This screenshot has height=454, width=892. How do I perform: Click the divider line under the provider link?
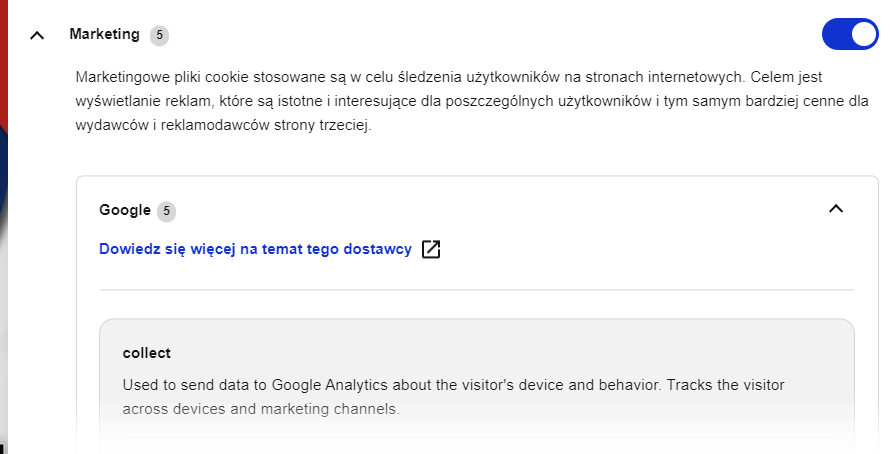click(477, 290)
